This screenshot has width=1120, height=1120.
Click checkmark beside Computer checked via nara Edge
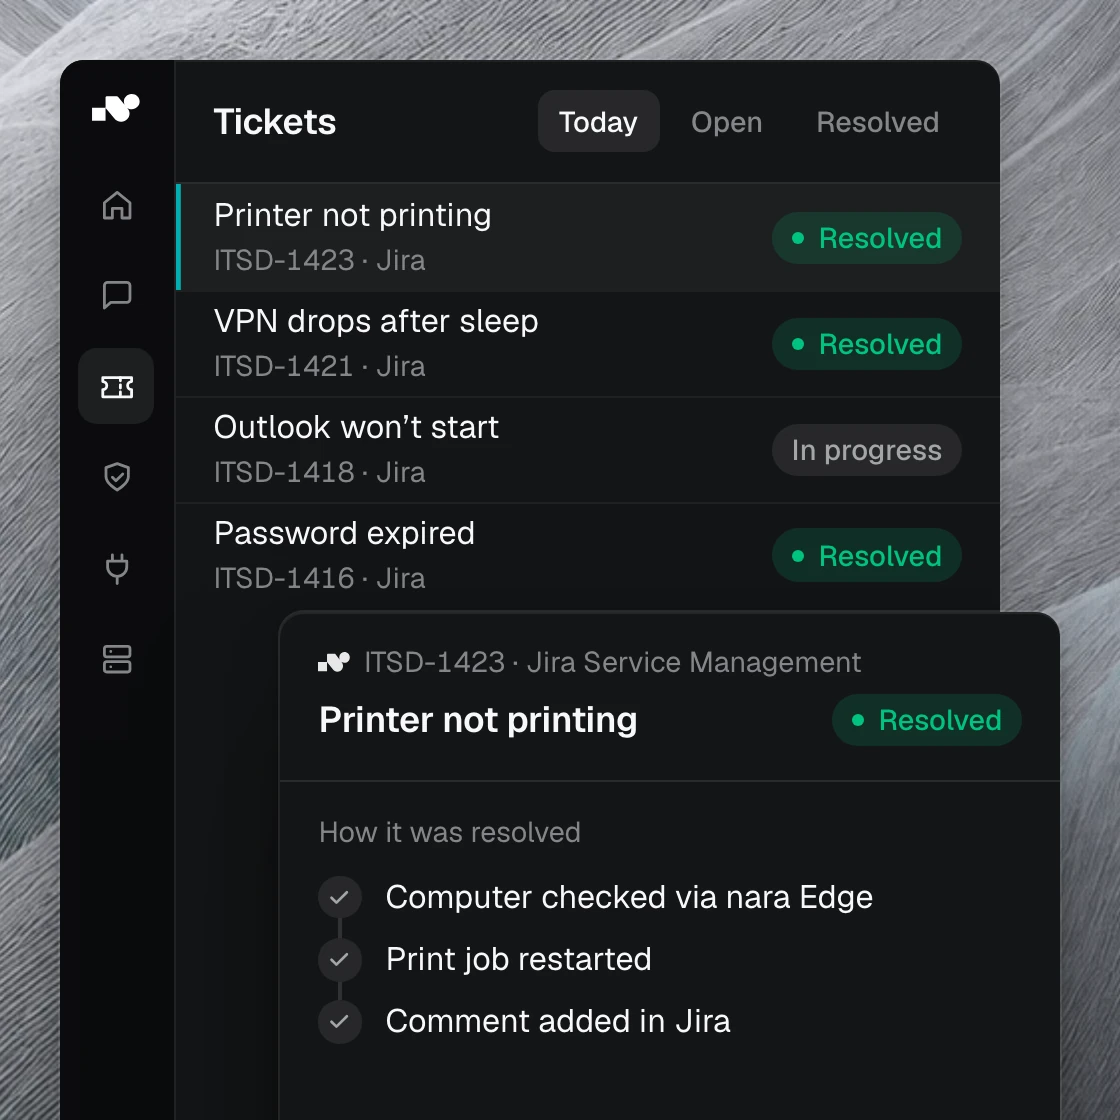click(x=340, y=896)
